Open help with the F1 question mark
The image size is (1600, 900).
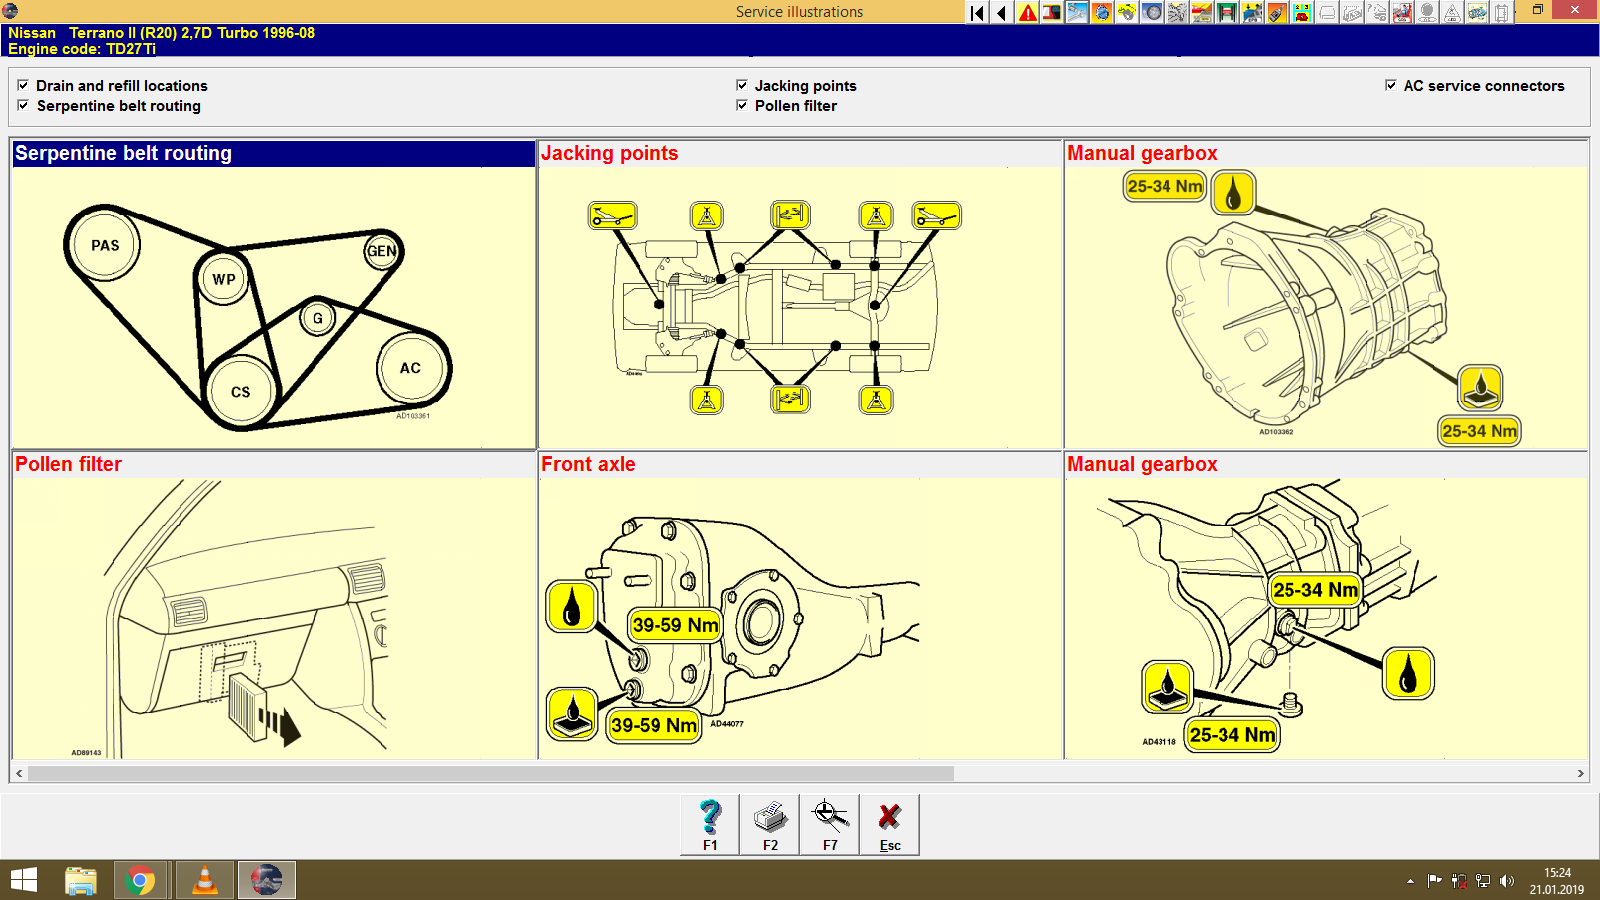point(710,824)
